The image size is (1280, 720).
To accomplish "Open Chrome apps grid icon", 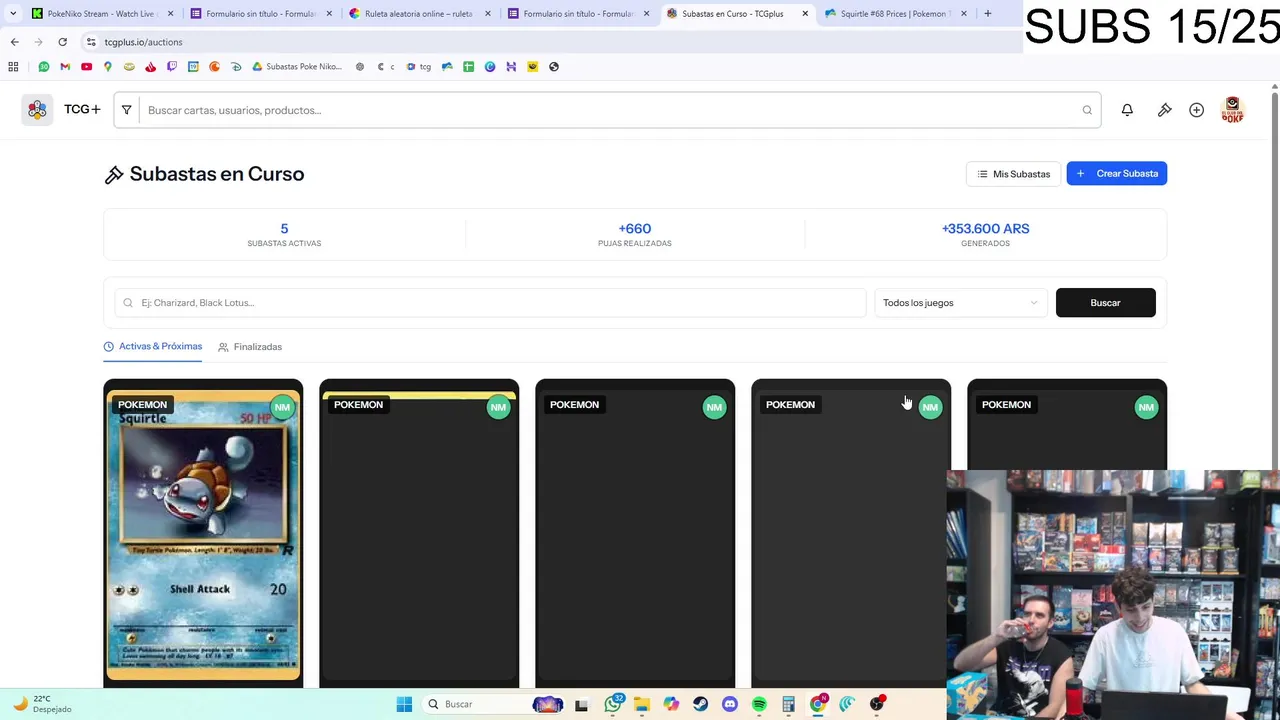I will pyautogui.click(x=13, y=67).
